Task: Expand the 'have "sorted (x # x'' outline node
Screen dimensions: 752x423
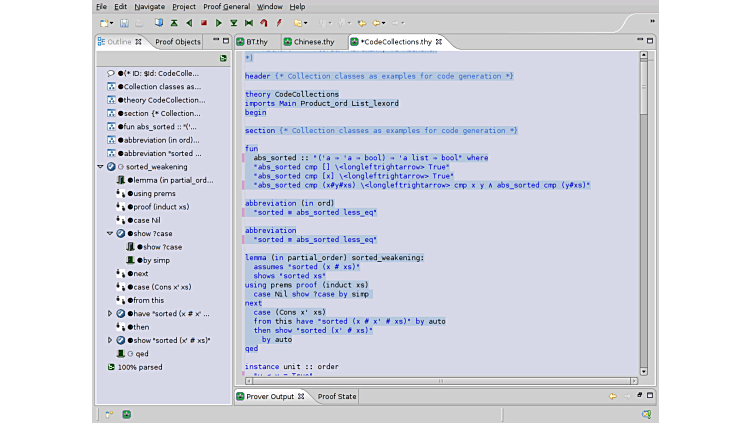Action: coord(111,313)
